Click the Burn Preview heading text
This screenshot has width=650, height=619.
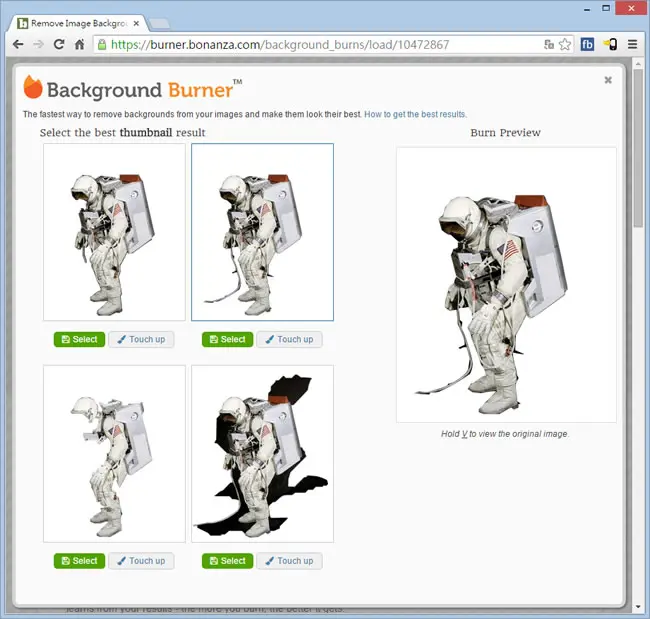[x=505, y=133]
